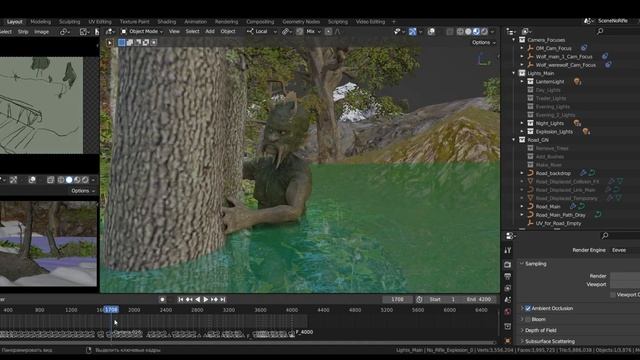640x360 pixels.
Task: Click the outliner search field
Action: pyautogui.click(x=617, y=31)
